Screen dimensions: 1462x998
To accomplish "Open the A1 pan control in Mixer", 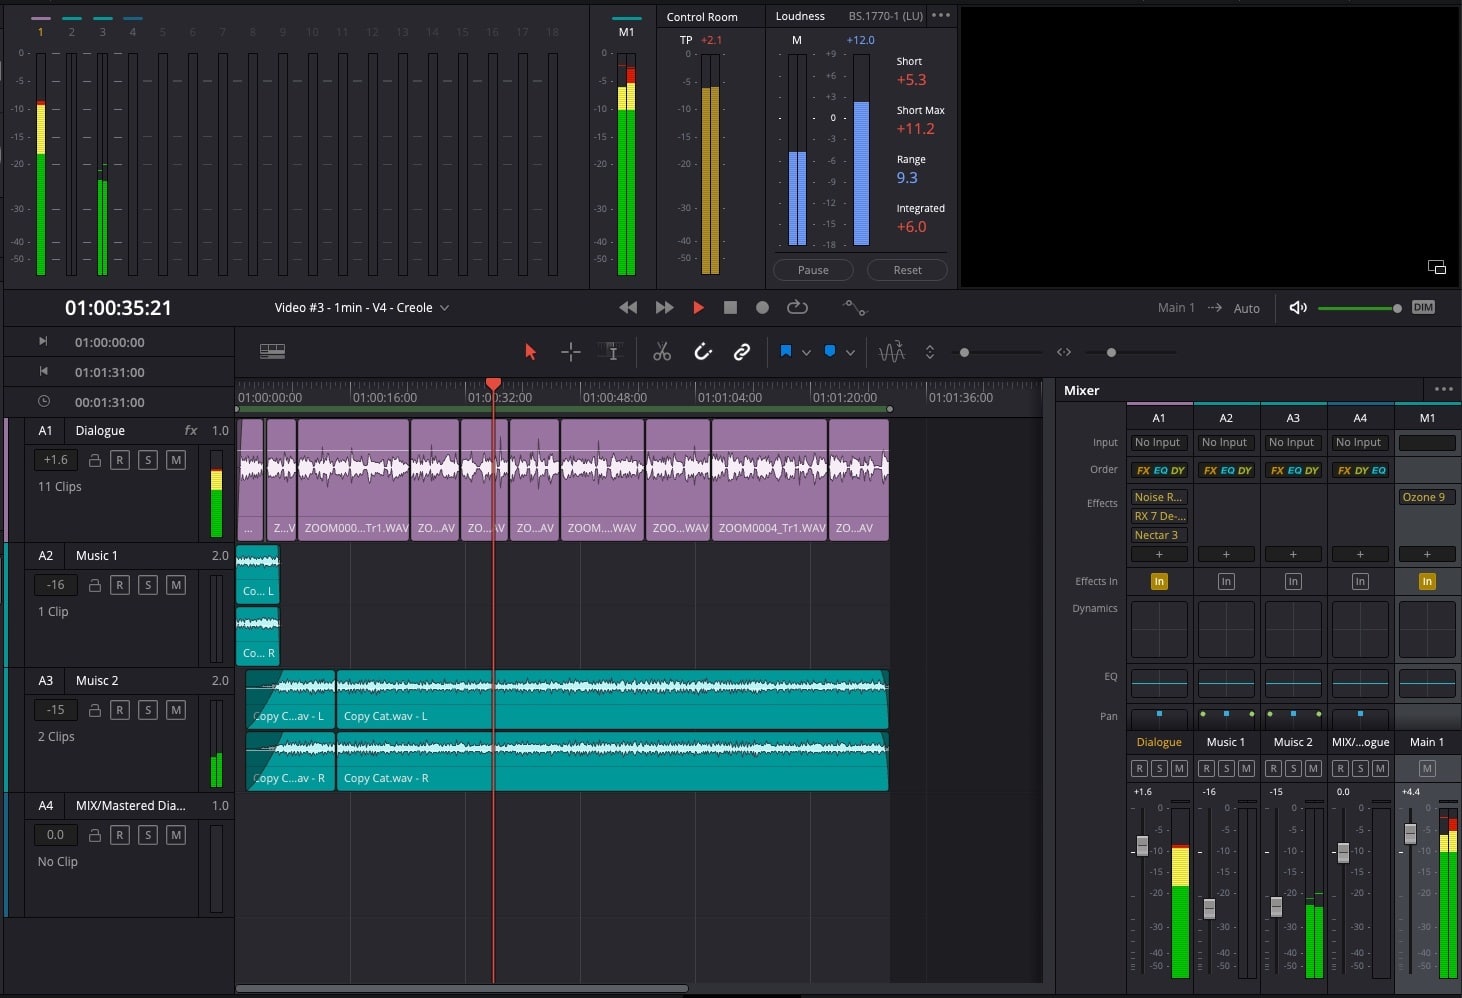I will point(1158,717).
